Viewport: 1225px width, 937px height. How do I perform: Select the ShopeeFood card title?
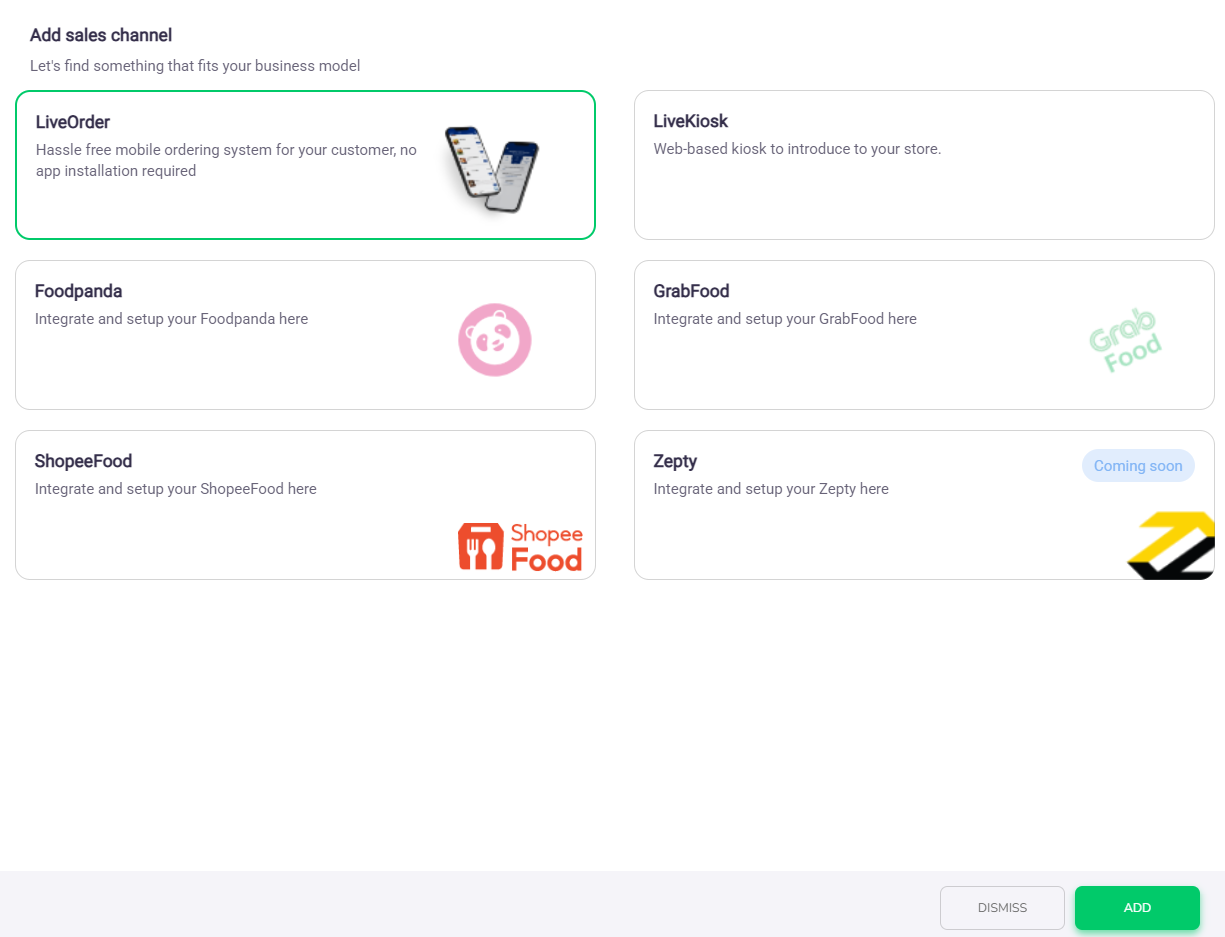[83, 461]
